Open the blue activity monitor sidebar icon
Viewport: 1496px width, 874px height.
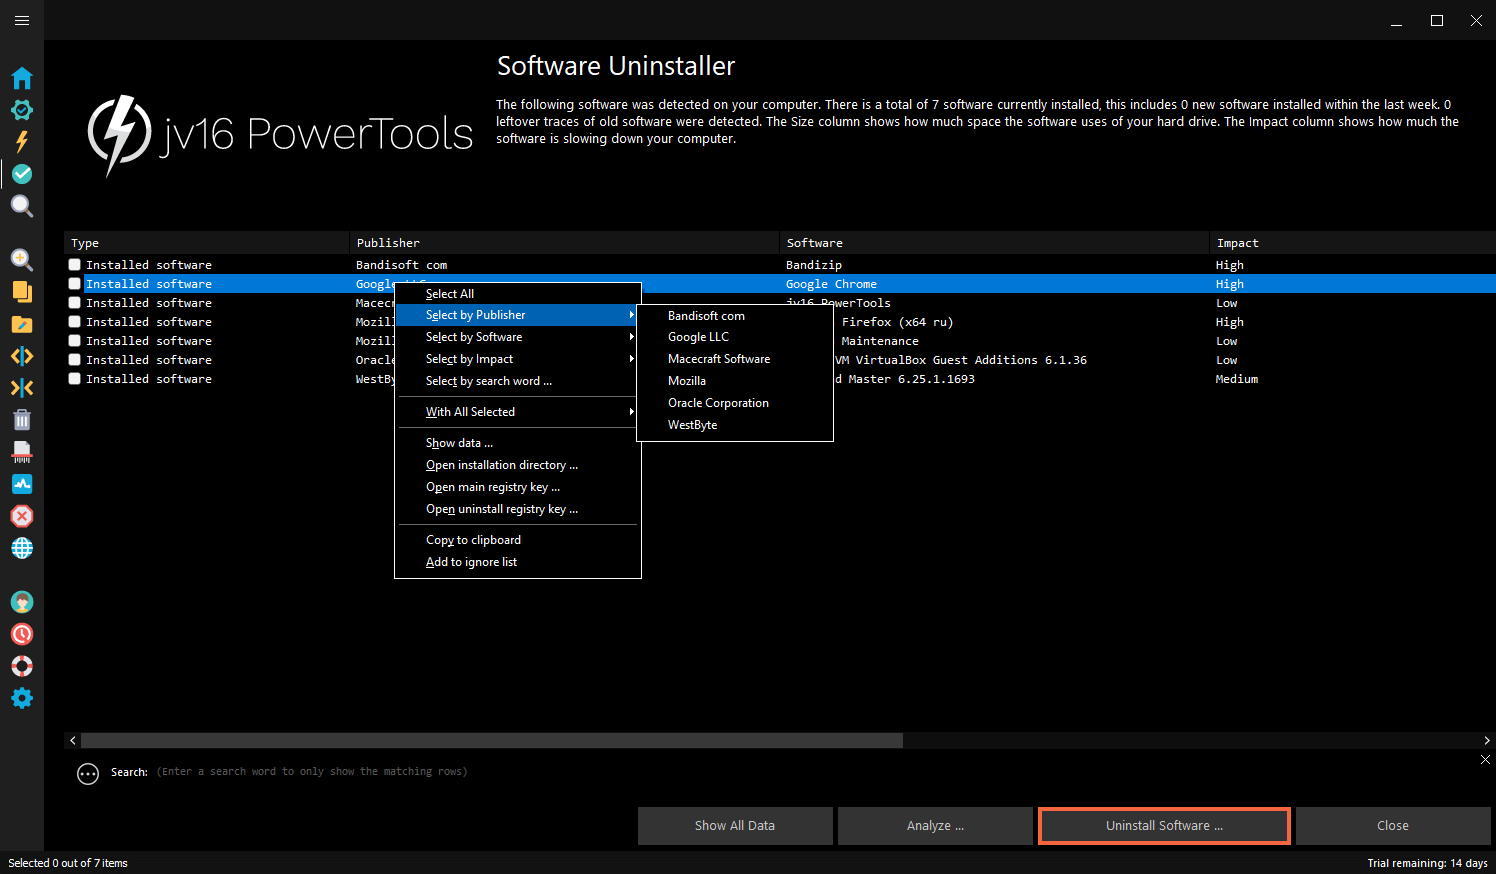[22, 484]
